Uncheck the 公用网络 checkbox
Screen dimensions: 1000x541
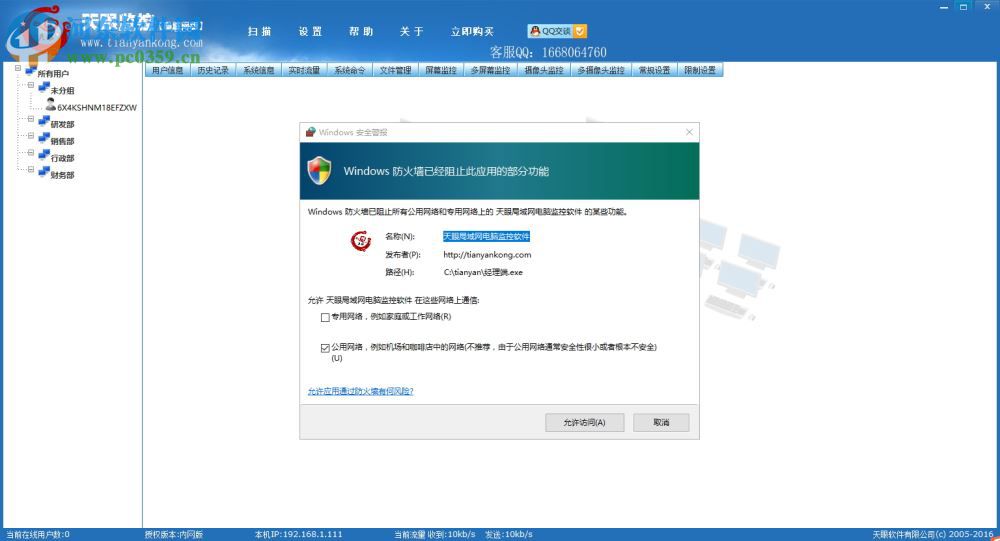tap(325, 348)
